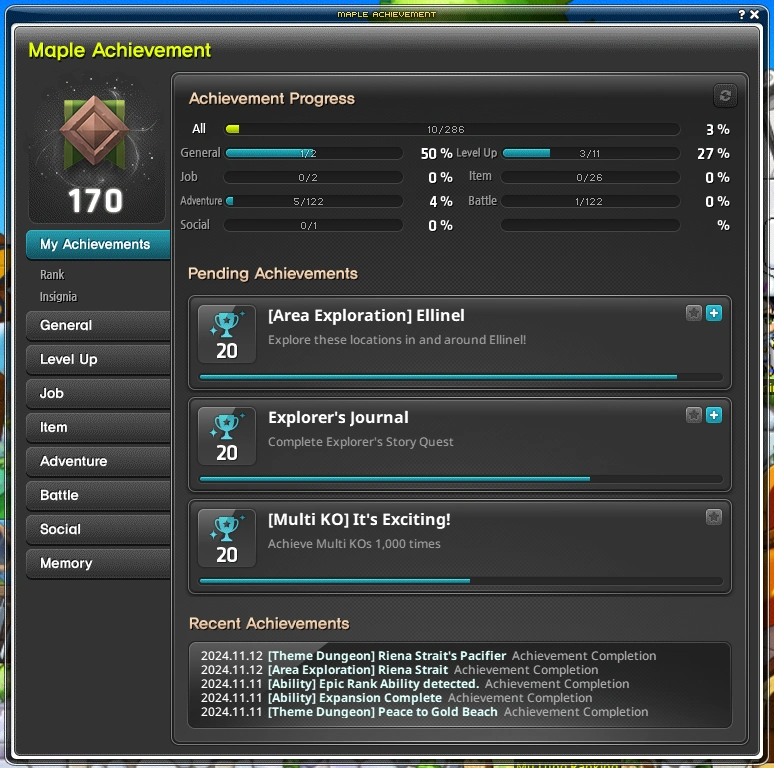
Task: Select the [Area Exploration] Ellinel title
Action: coord(366,315)
